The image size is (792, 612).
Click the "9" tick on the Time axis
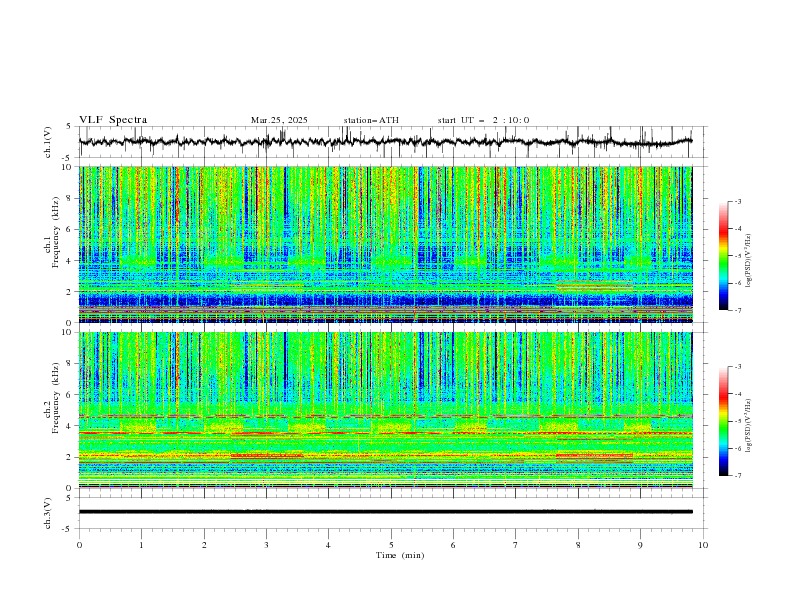point(640,545)
